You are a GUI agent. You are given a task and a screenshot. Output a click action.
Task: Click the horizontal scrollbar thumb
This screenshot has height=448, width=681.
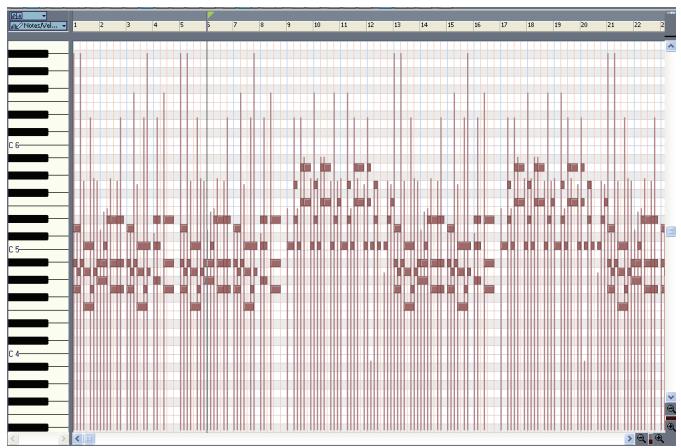[x=89, y=438]
